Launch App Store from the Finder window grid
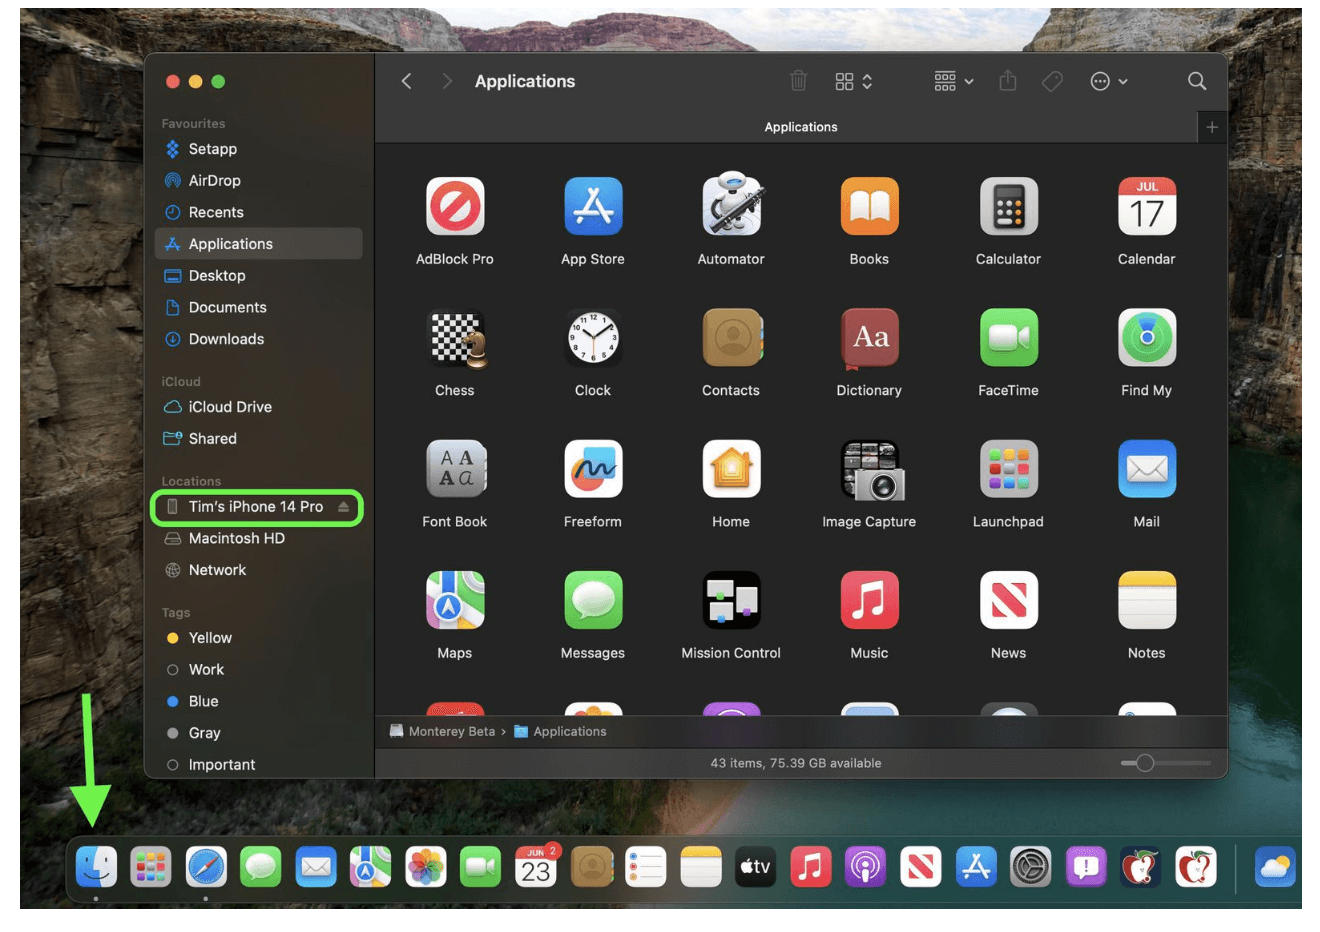 pos(593,206)
